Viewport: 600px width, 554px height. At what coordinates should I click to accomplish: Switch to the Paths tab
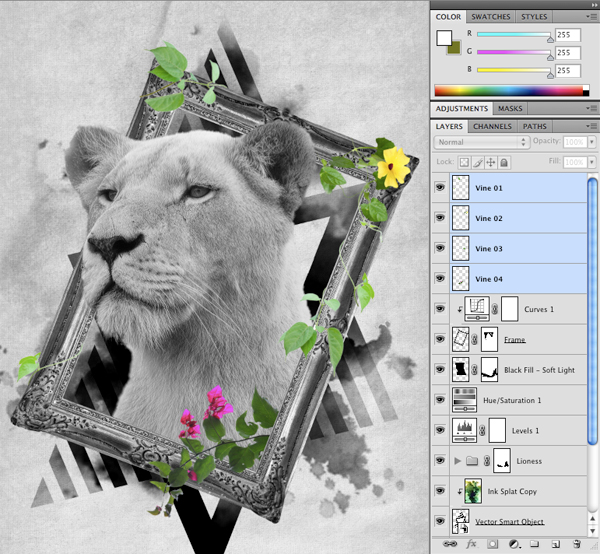point(535,126)
